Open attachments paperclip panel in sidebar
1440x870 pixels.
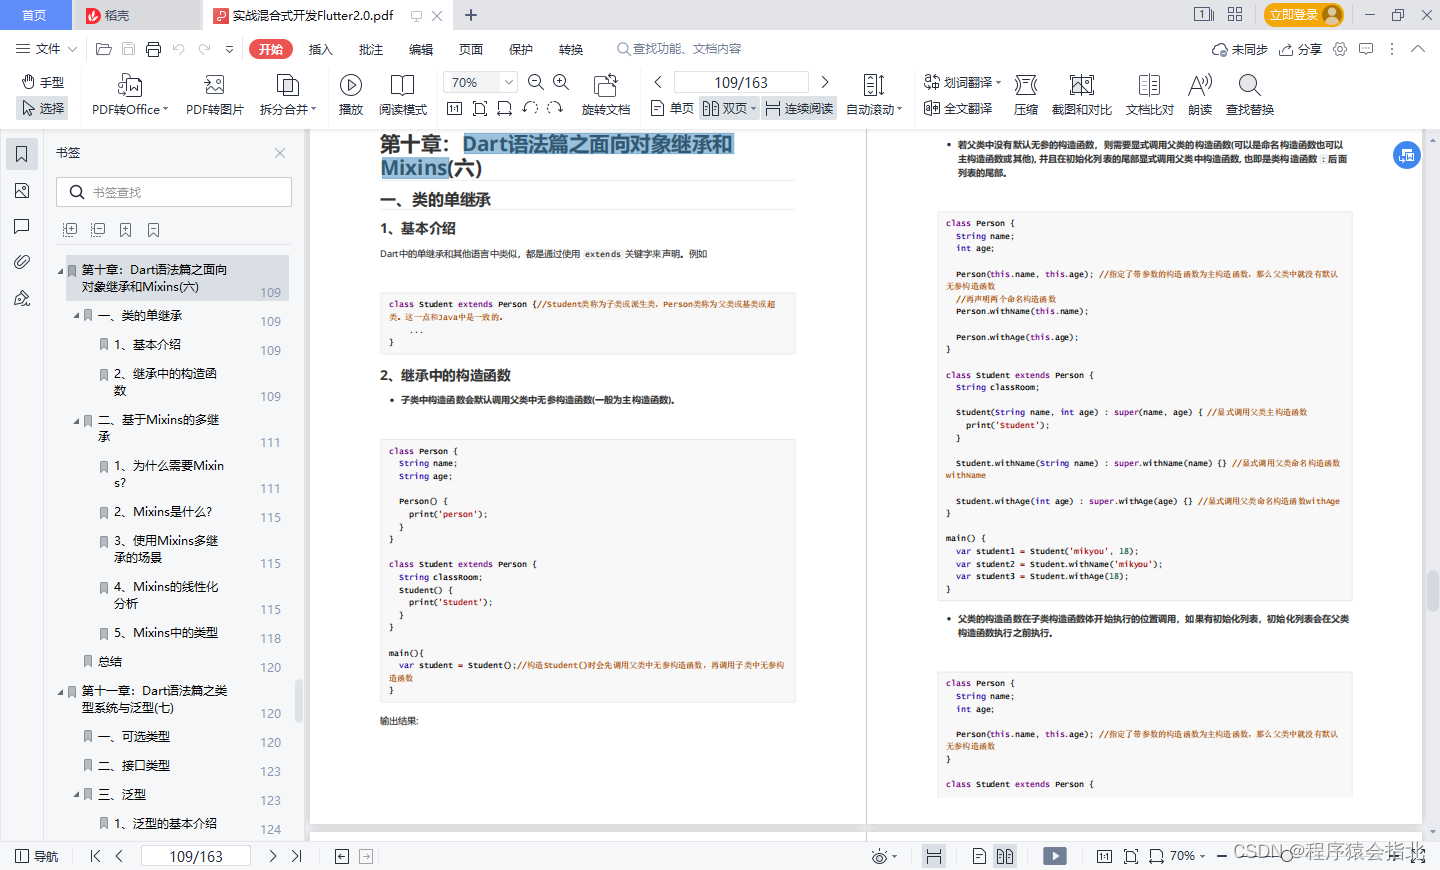pyautogui.click(x=22, y=262)
